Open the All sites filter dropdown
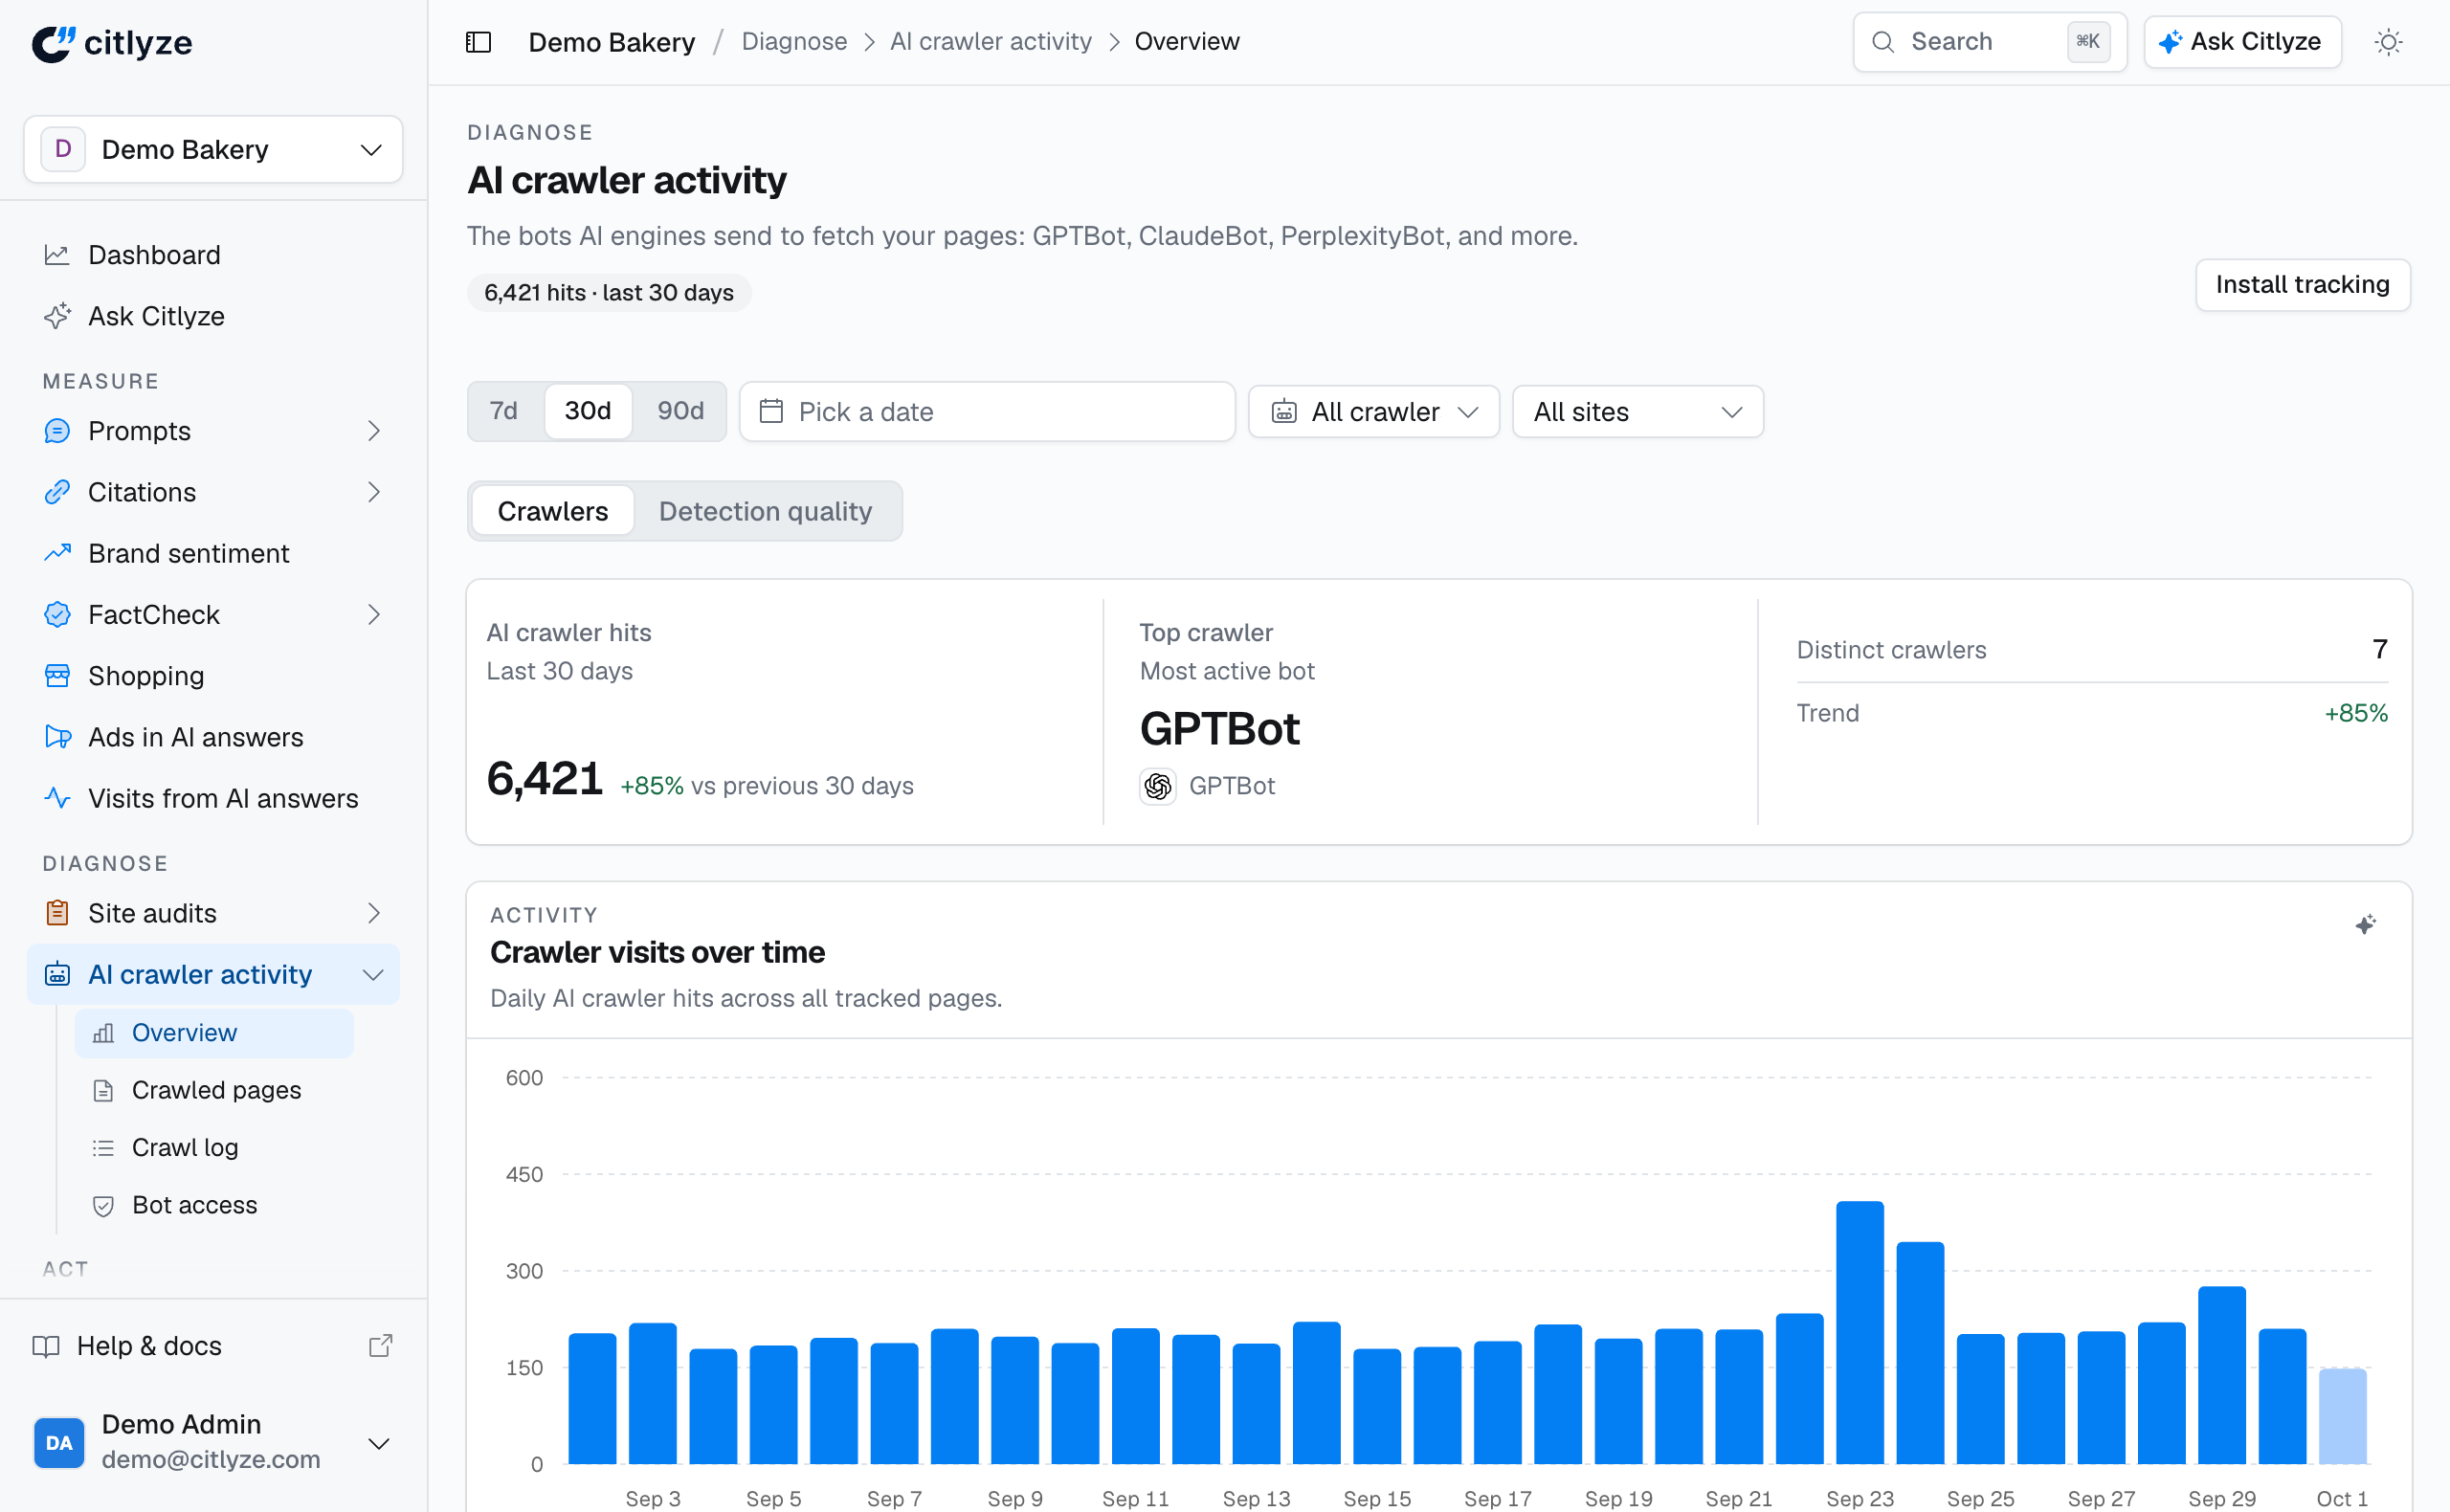The width and height of the screenshot is (2450, 1512). (1637, 411)
